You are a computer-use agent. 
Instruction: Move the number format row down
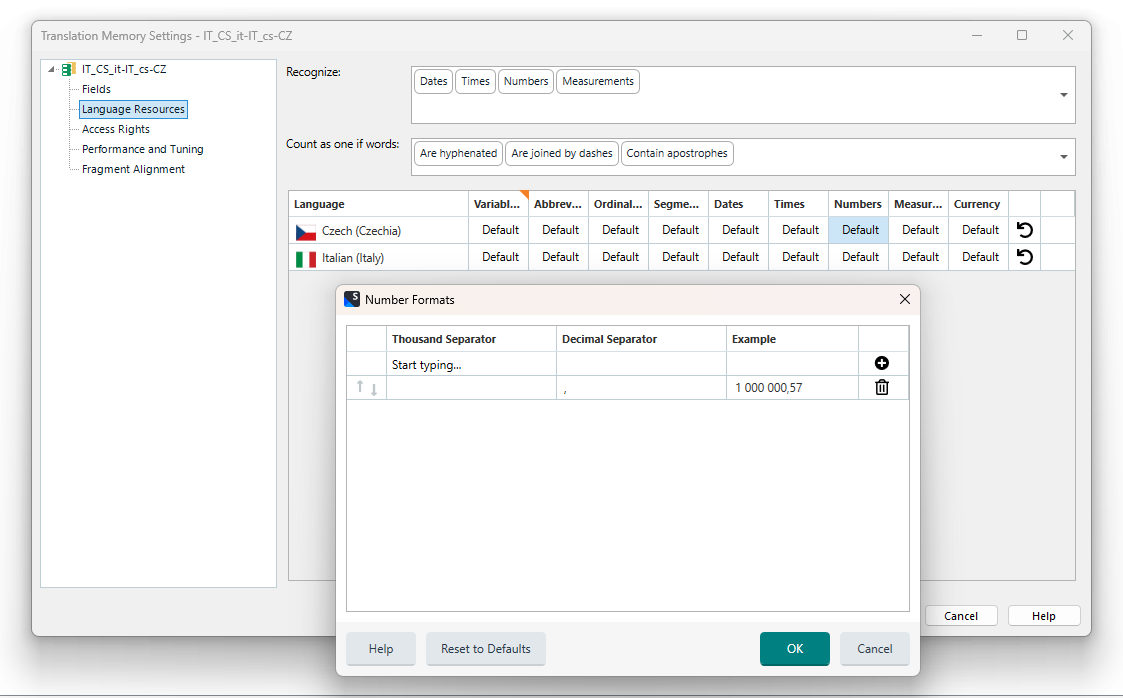coord(374,390)
